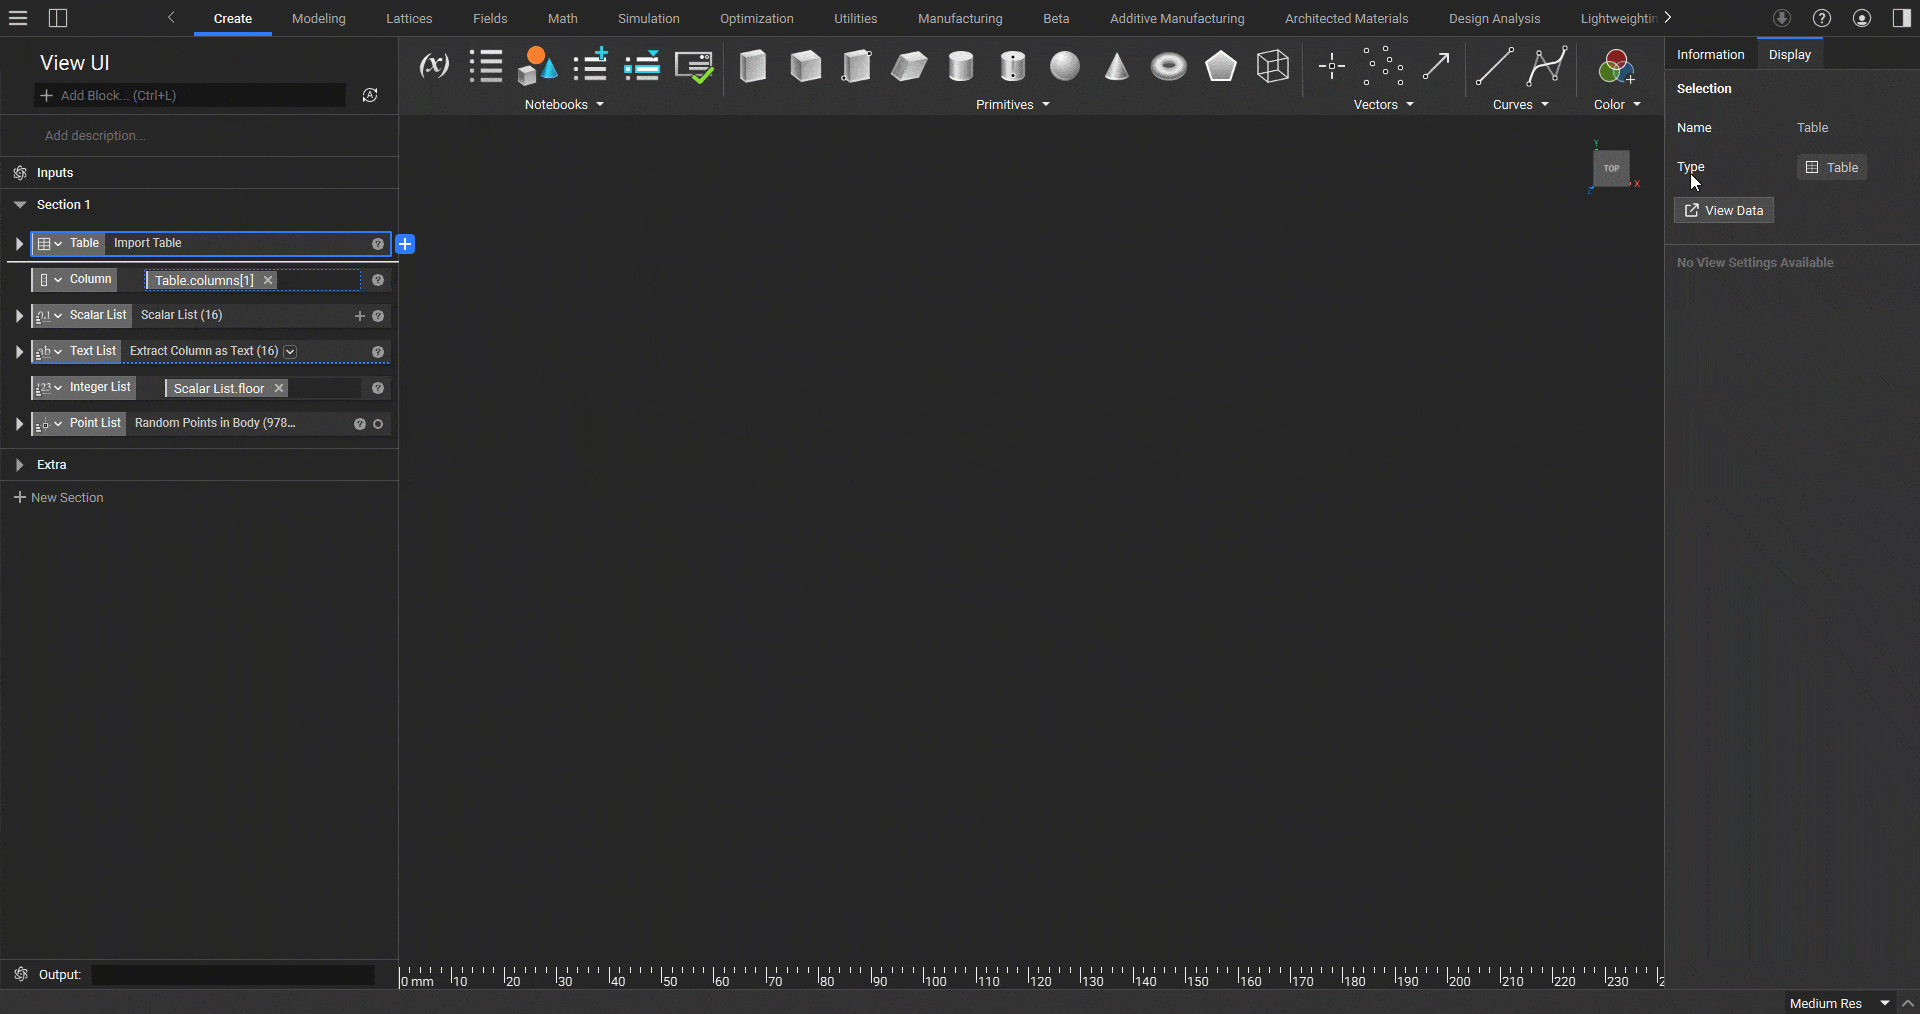The width and height of the screenshot is (1920, 1014).
Task: Select the Point crosshair vector icon
Action: [x=1332, y=66]
